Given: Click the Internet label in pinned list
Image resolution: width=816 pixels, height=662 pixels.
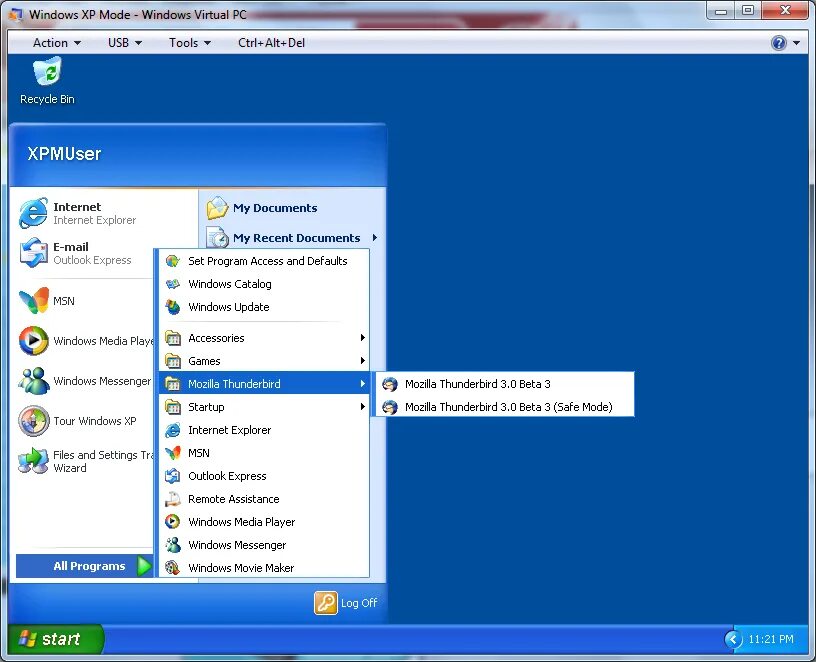Looking at the screenshot, I should [77, 207].
